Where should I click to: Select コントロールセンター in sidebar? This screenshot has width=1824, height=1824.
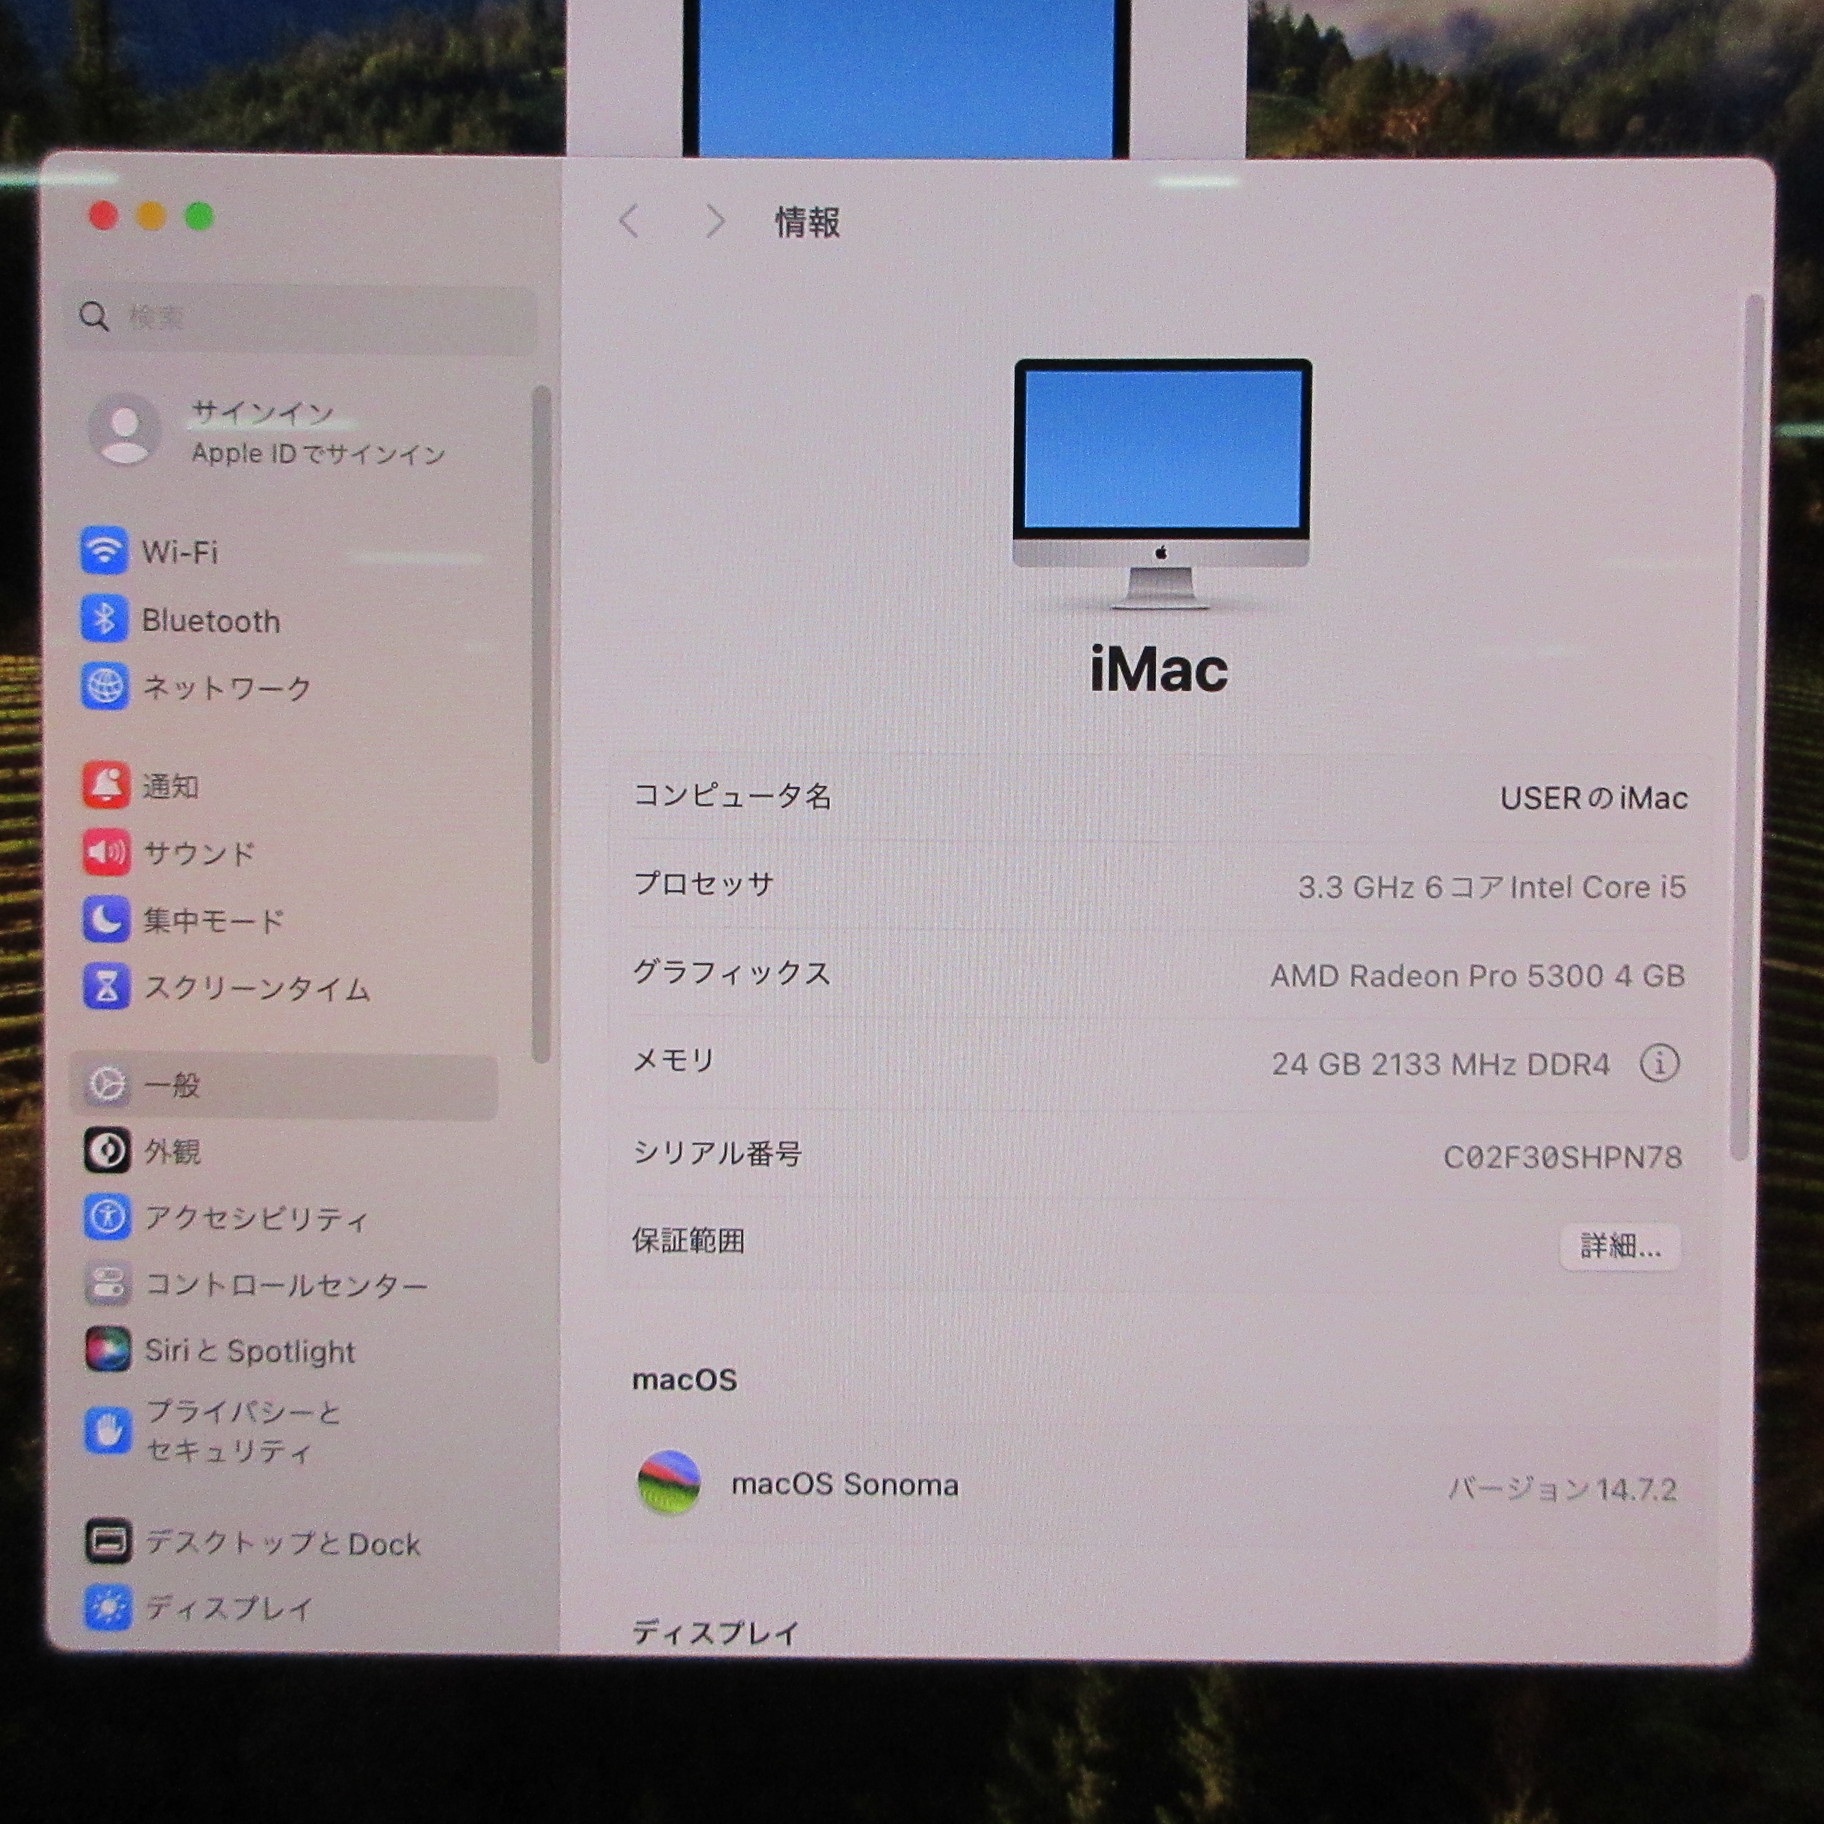point(286,1285)
